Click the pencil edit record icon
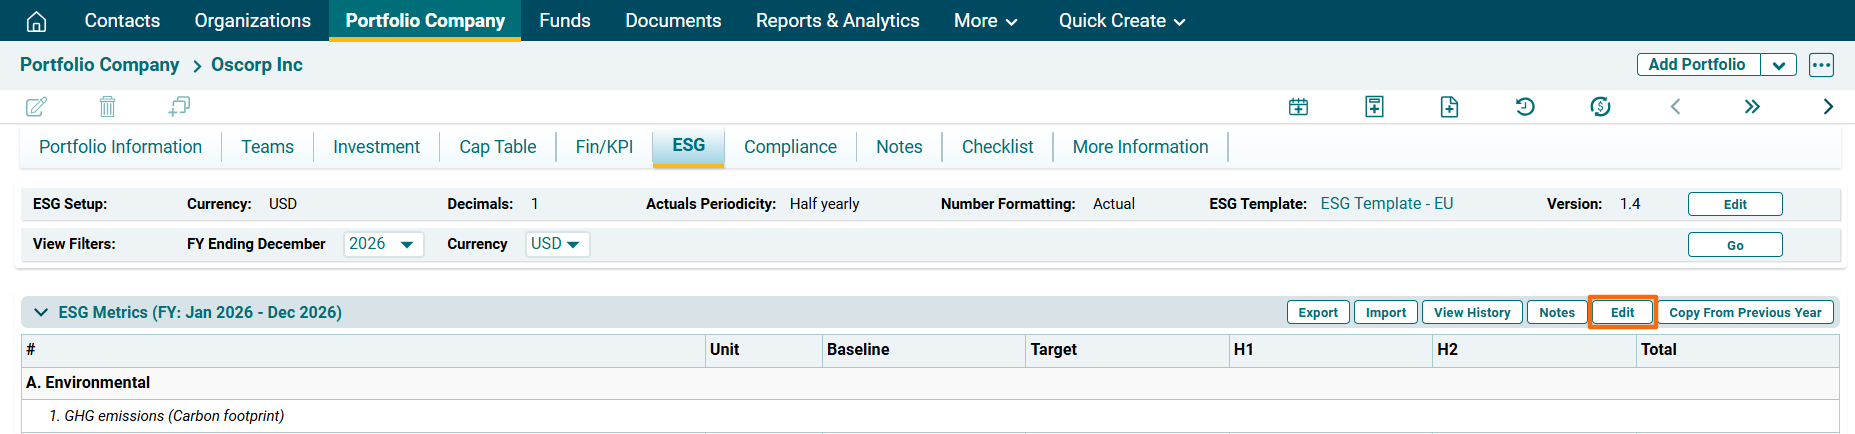This screenshot has height=434, width=1855. 36,107
